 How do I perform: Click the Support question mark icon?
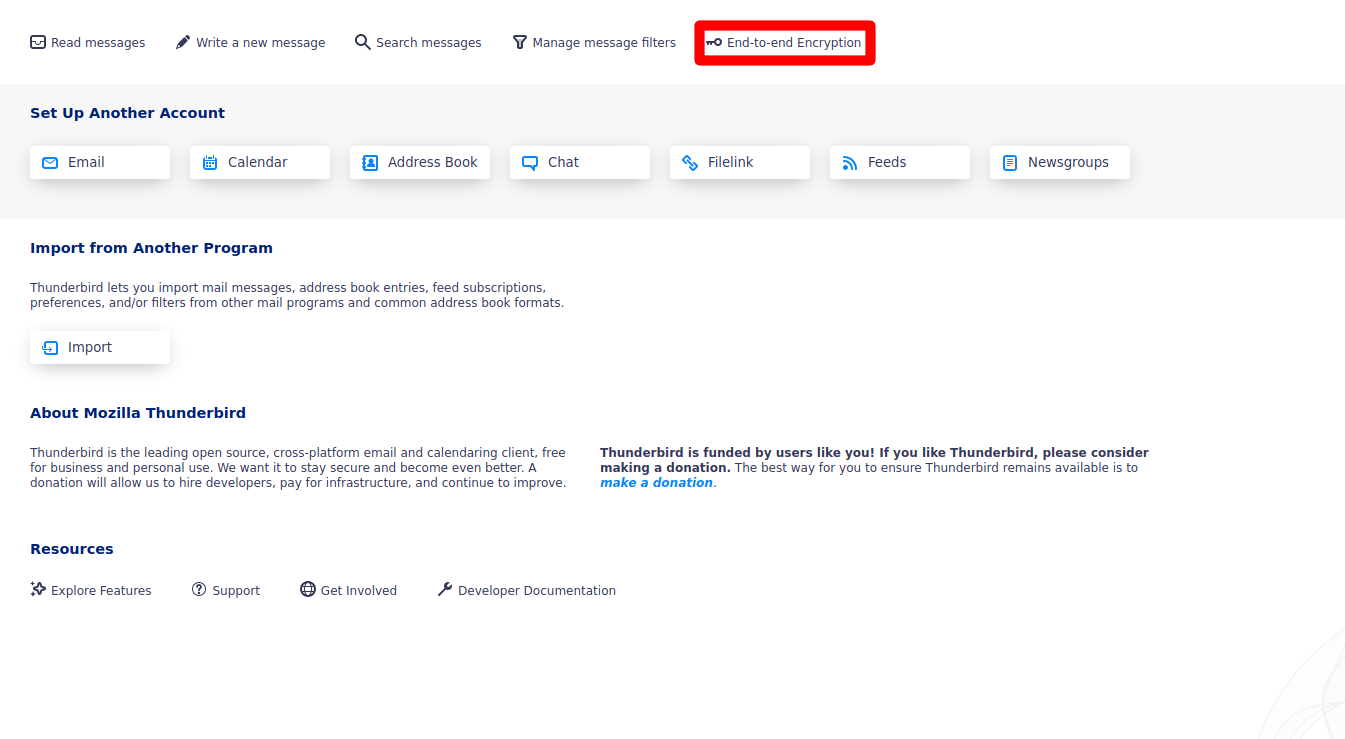coord(199,590)
